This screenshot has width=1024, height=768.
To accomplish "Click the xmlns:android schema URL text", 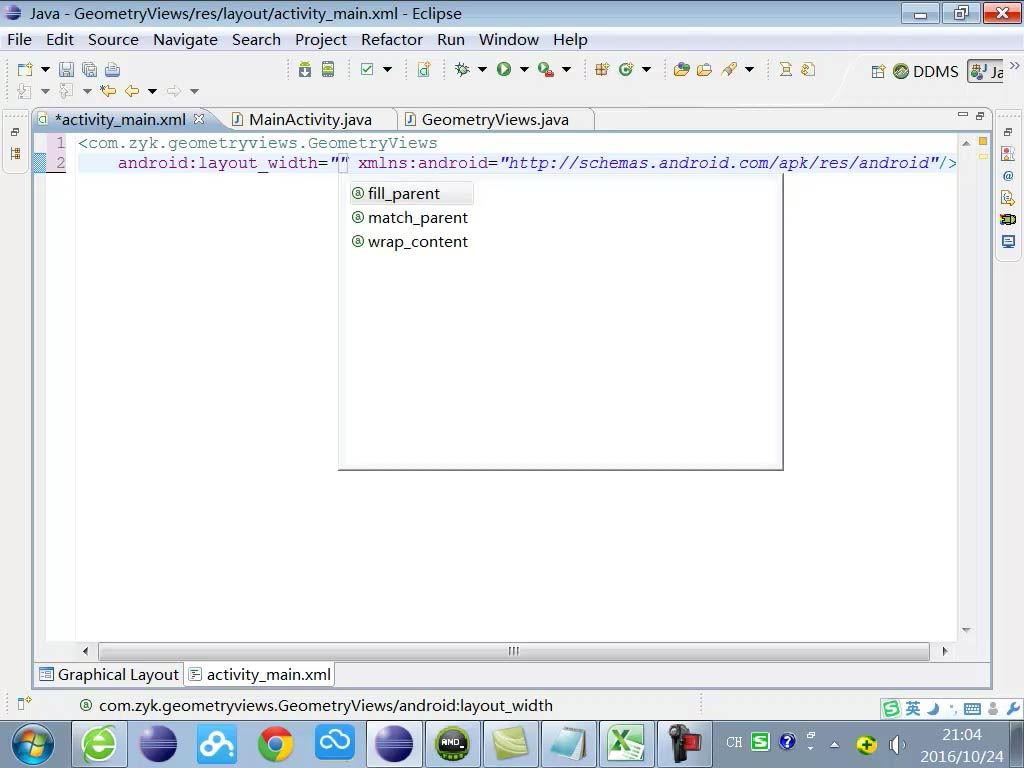I will pos(719,163).
